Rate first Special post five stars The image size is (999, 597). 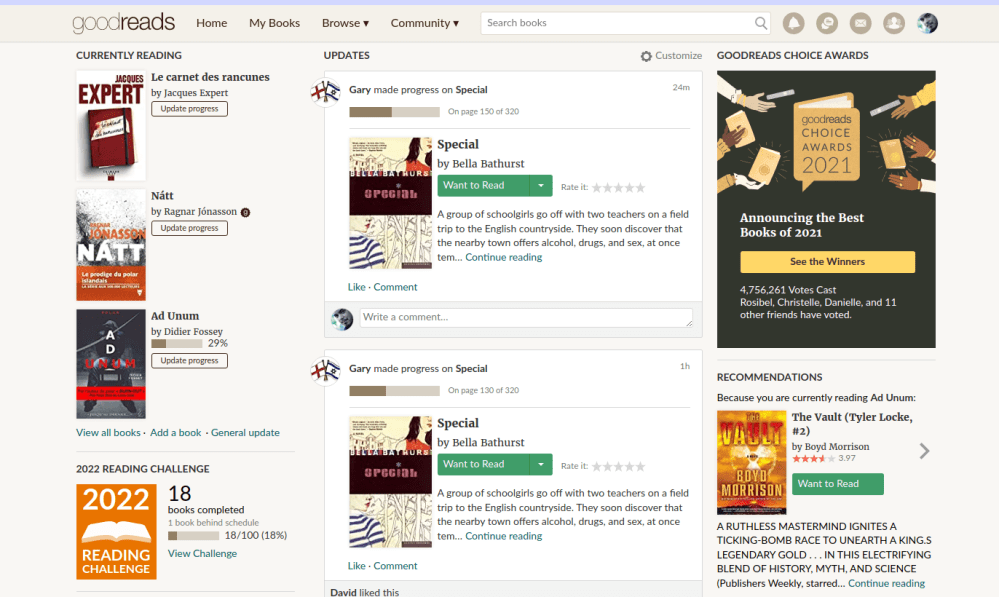tap(640, 187)
